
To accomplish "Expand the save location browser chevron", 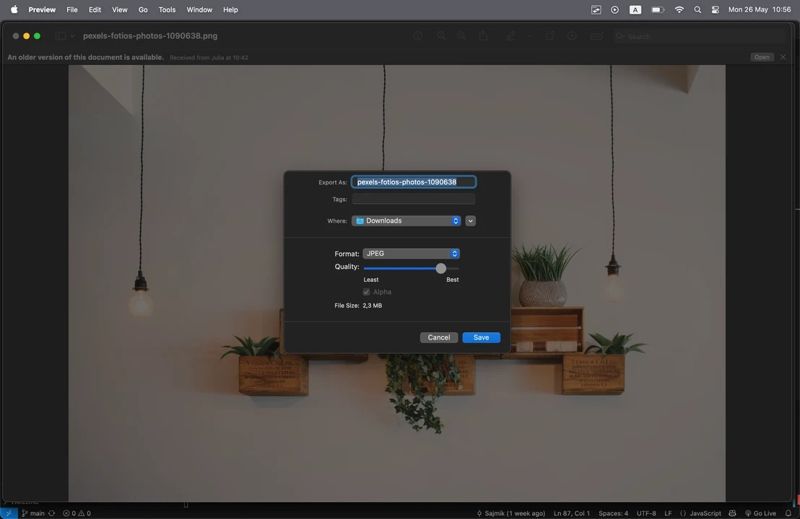I will click(x=471, y=221).
